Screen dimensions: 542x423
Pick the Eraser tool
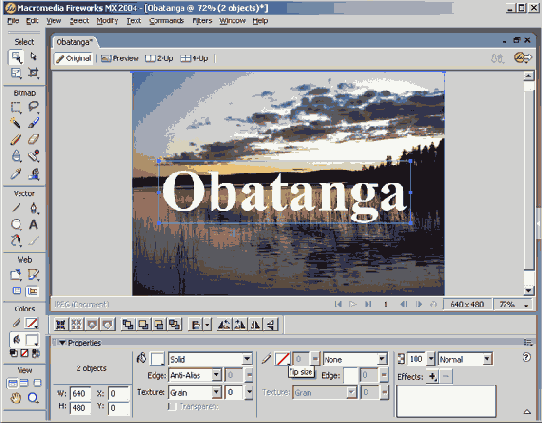(33, 139)
